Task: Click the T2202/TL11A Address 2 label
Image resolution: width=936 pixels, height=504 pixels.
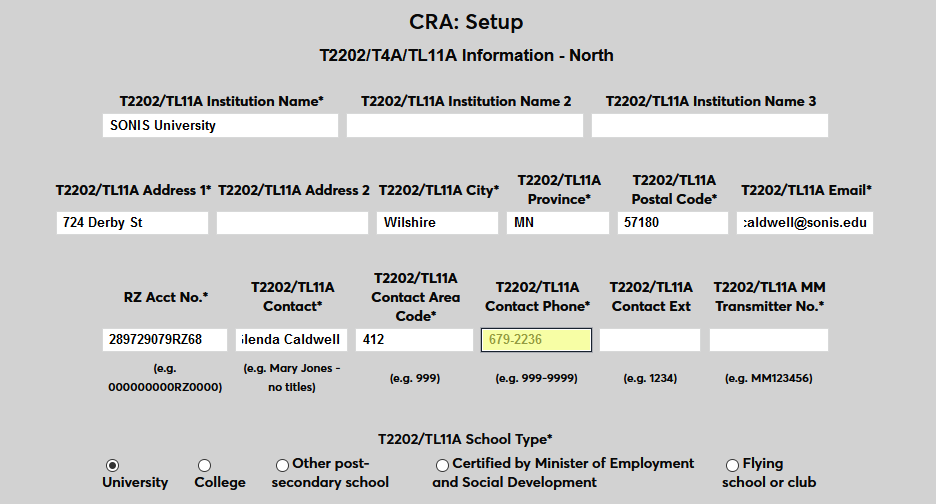Action: (294, 190)
